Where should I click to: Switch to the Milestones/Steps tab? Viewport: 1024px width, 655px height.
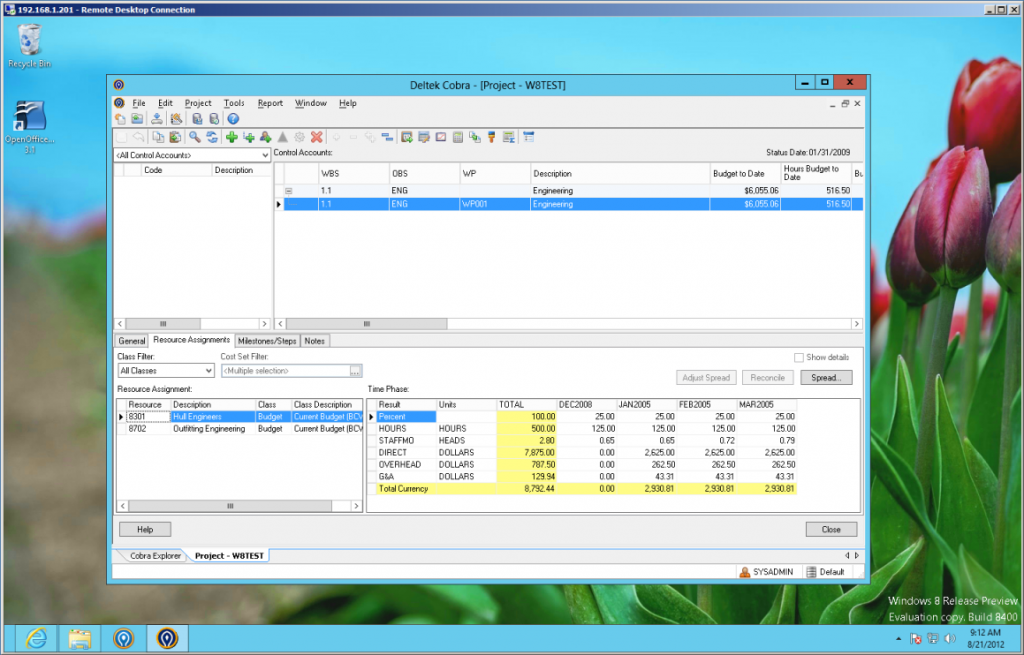click(267, 340)
